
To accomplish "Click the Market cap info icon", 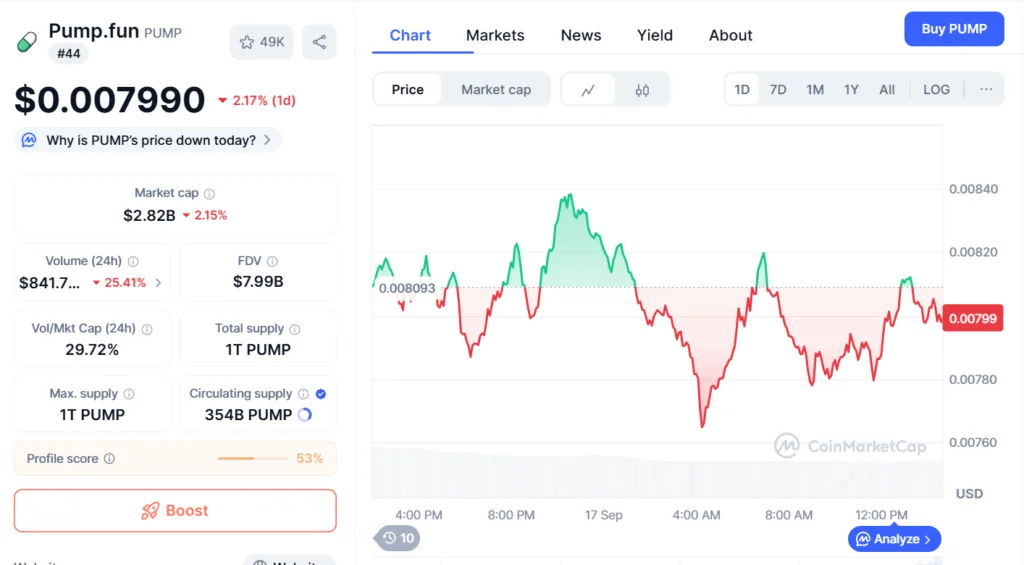I will [x=209, y=193].
